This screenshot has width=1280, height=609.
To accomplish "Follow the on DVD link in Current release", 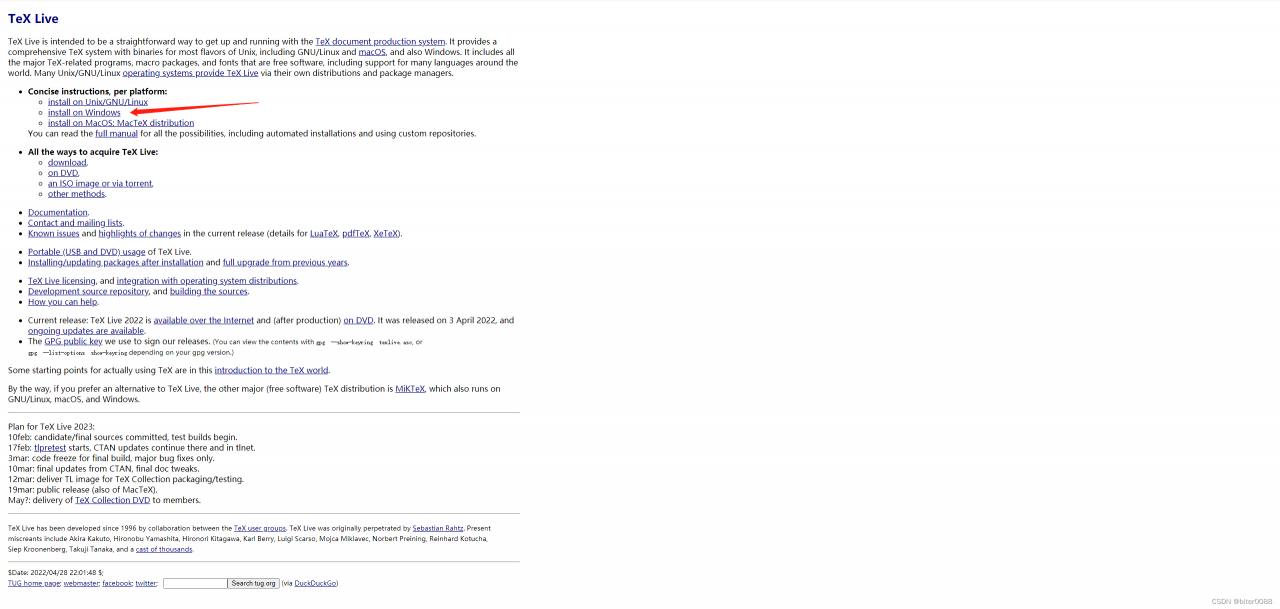I will (358, 320).
